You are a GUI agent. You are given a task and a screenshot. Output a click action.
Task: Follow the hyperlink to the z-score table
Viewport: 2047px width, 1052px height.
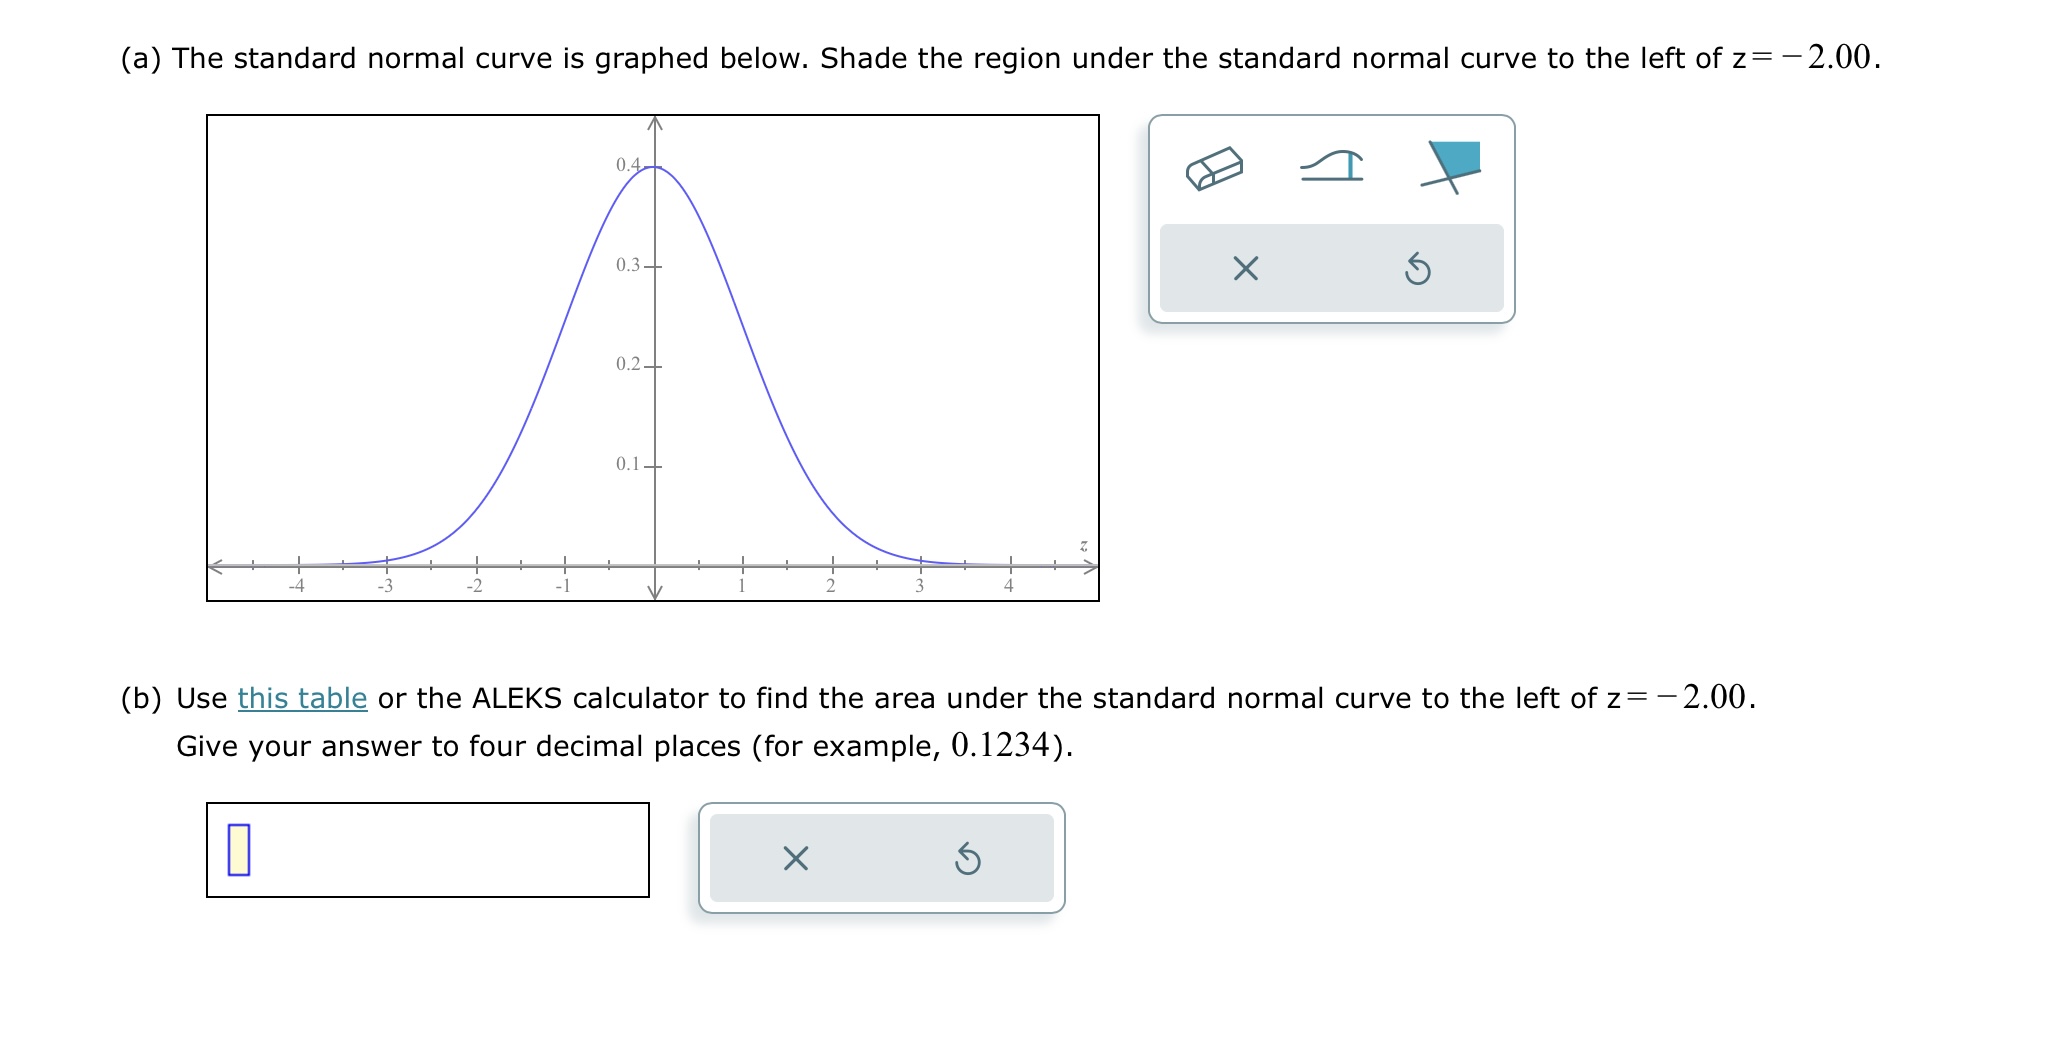click(300, 699)
